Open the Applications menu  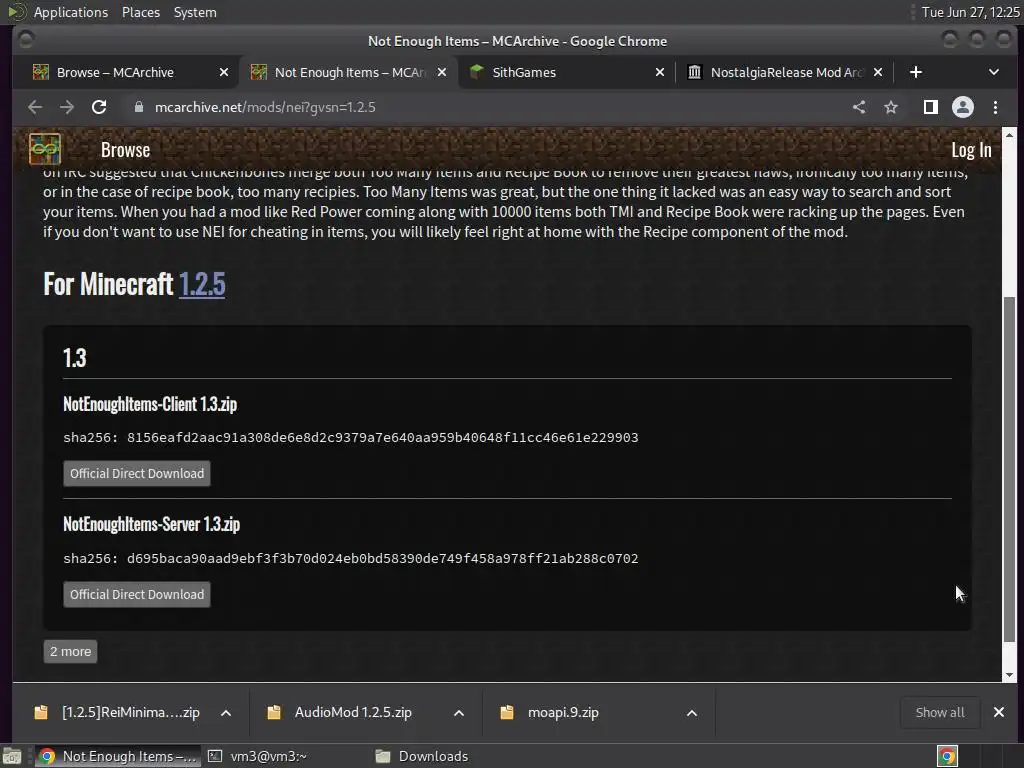(x=71, y=12)
